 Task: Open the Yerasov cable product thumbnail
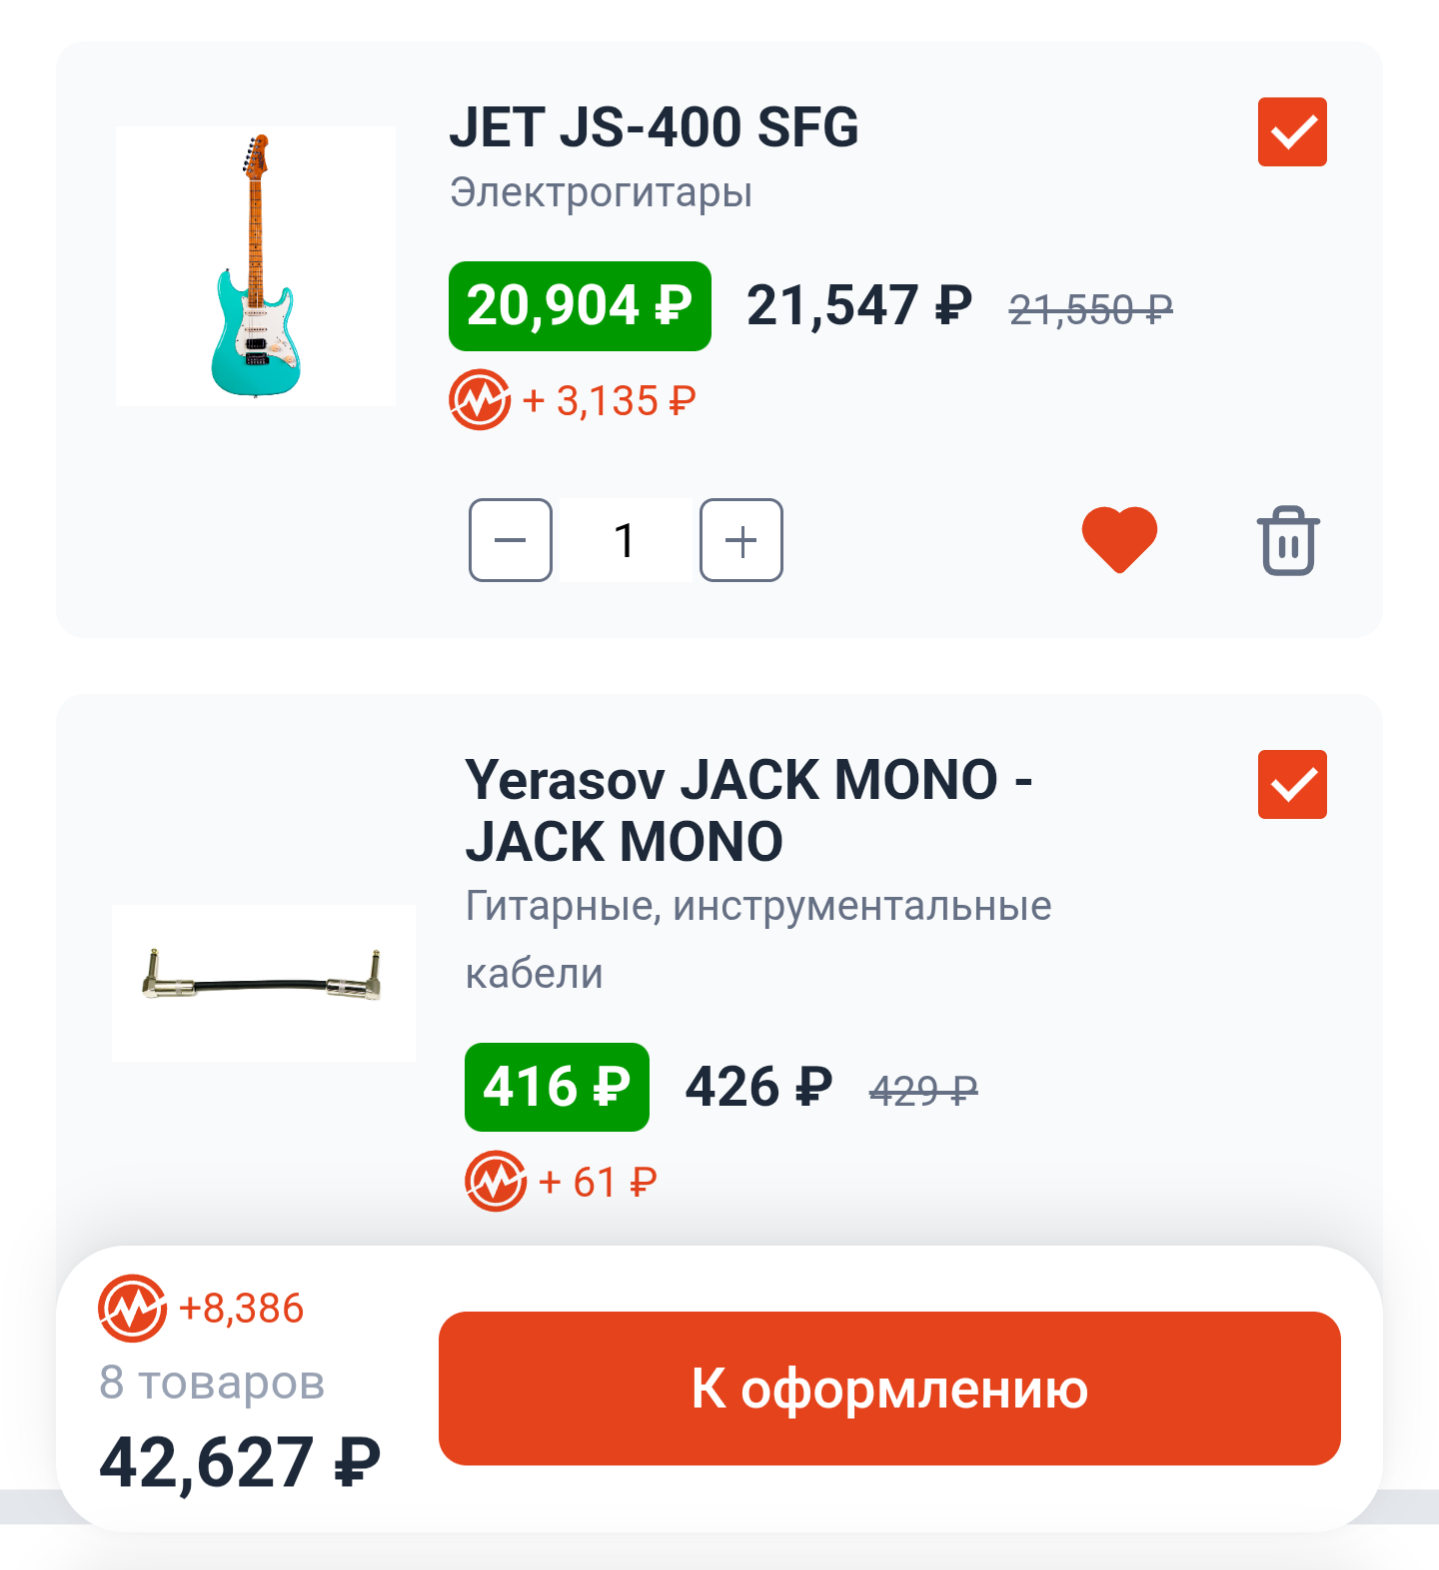point(263,982)
